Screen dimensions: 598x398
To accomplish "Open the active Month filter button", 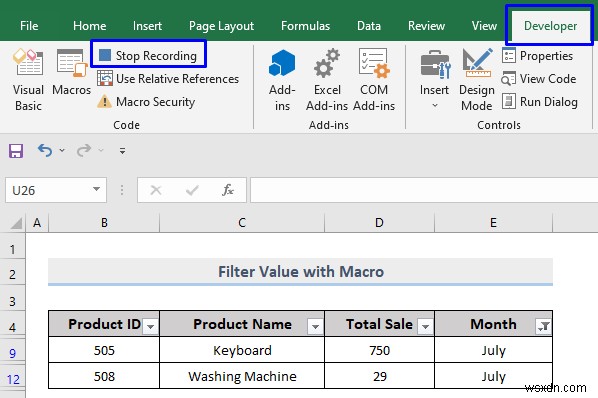I will tap(543, 326).
